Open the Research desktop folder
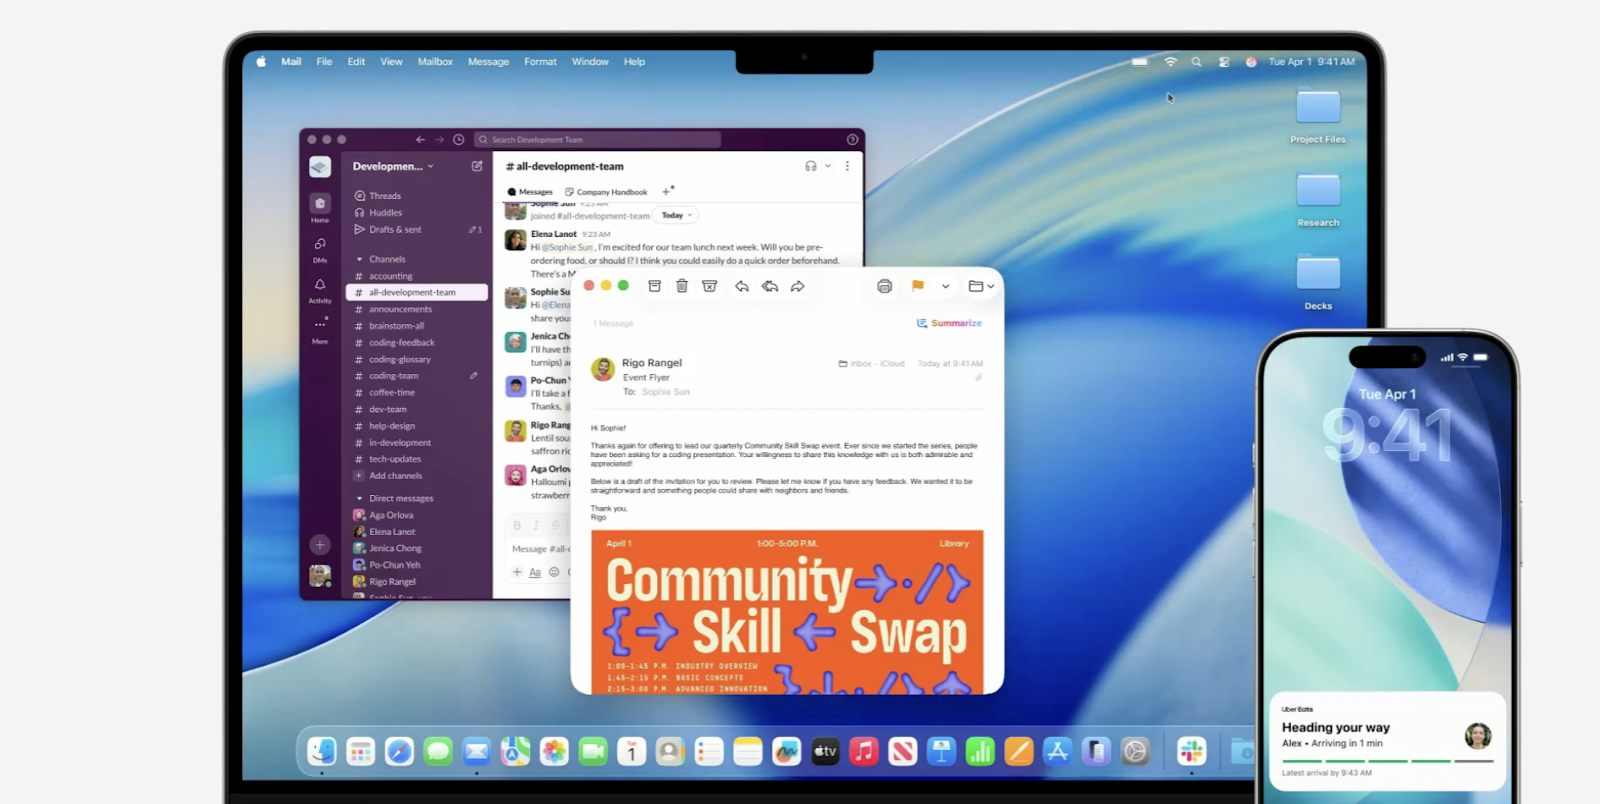The height and width of the screenshot is (804, 1600). [x=1318, y=199]
